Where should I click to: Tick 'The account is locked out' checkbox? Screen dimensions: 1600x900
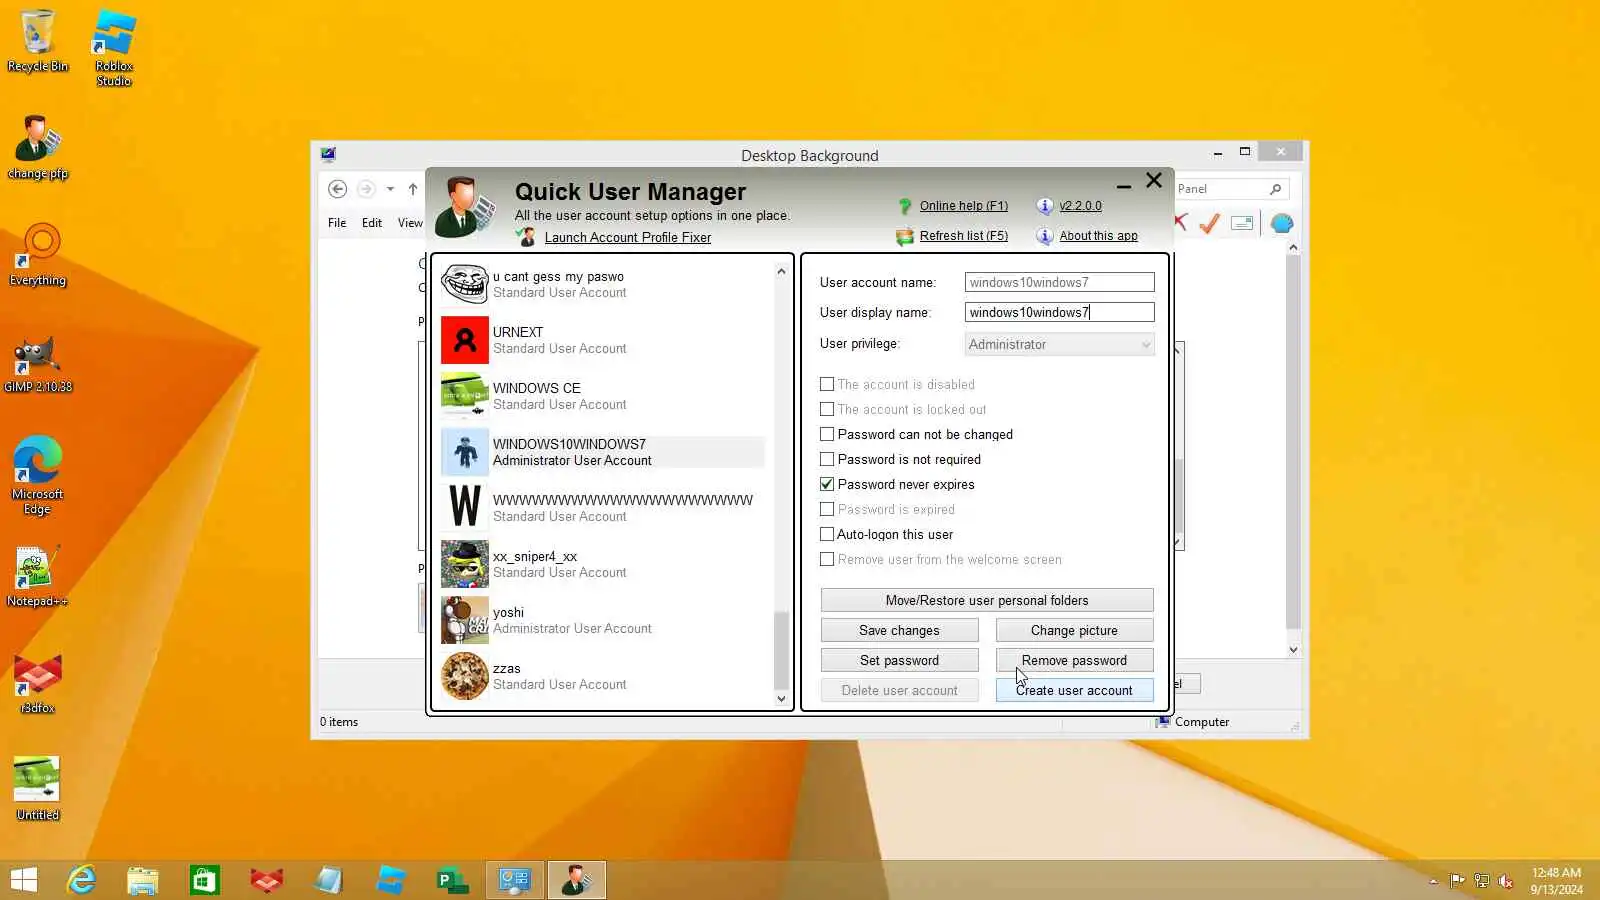coord(827,409)
